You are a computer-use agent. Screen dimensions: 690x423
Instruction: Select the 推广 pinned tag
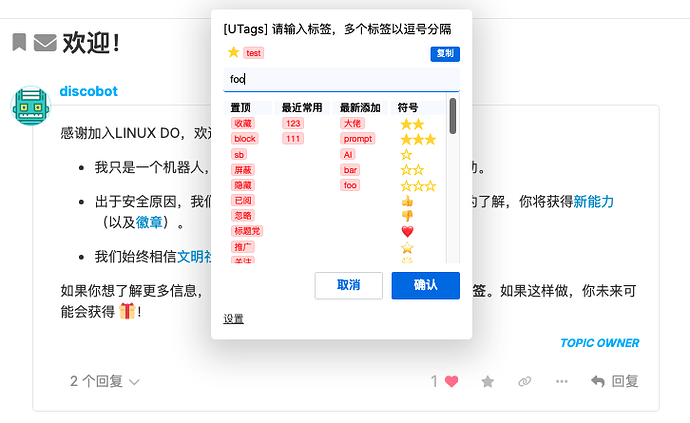click(243, 246)
